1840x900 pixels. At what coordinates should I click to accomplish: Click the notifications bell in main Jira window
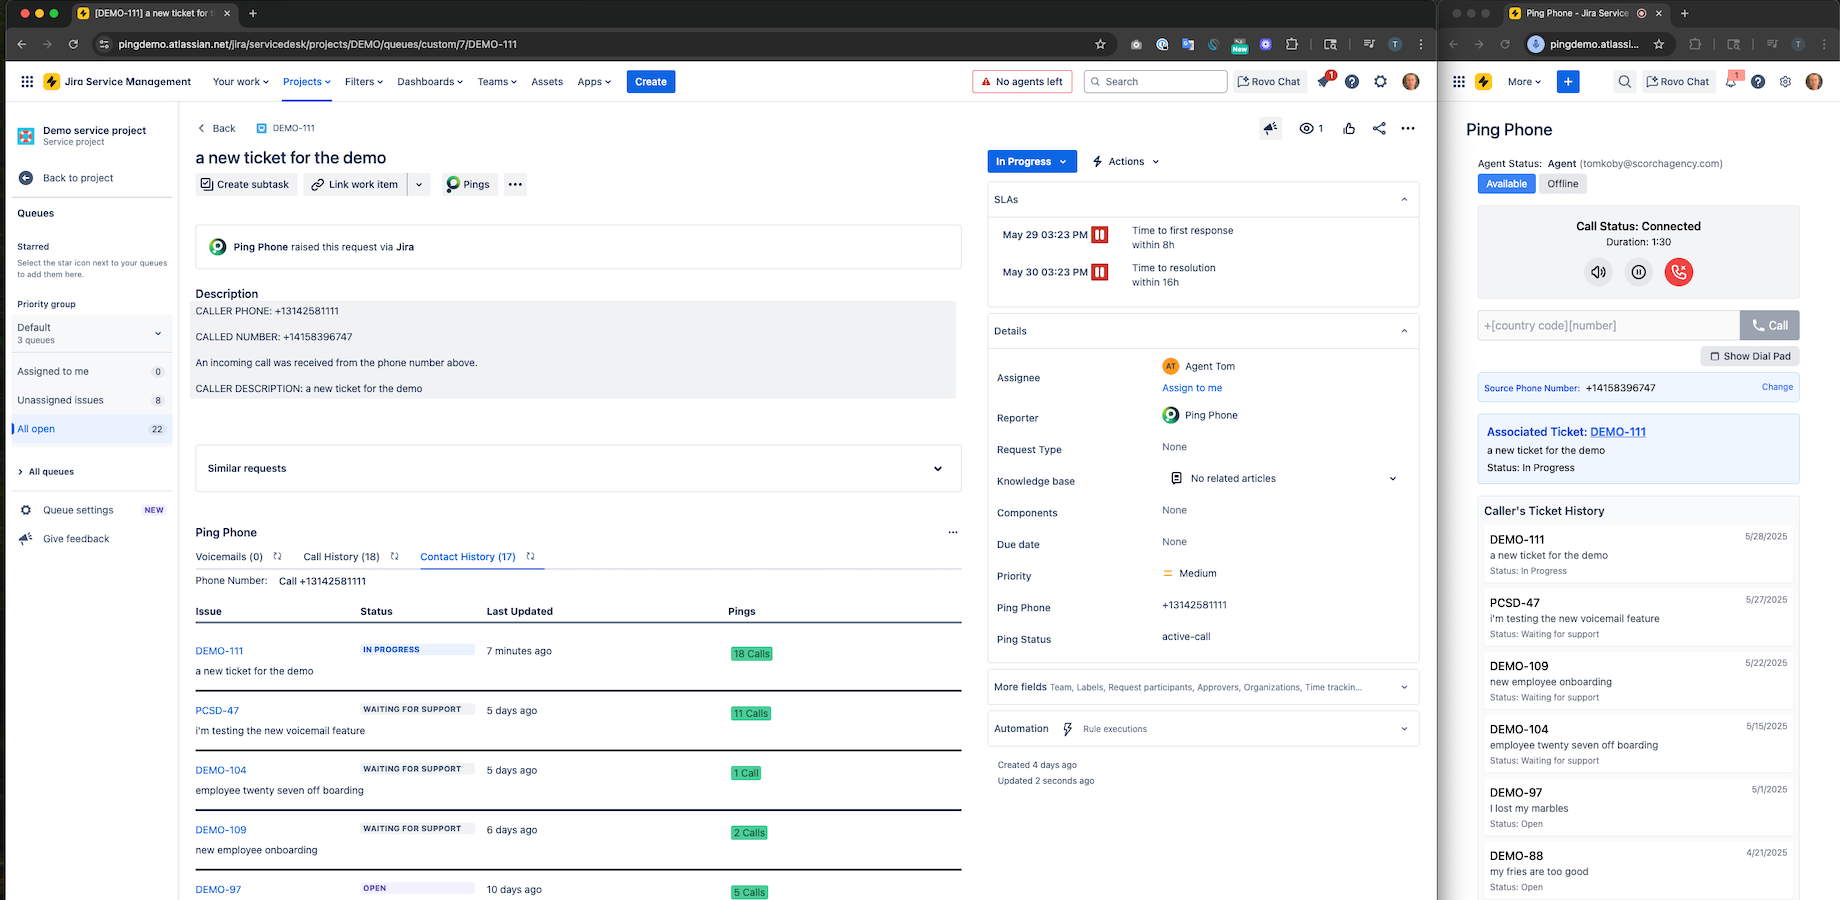tap(1324, 82)
